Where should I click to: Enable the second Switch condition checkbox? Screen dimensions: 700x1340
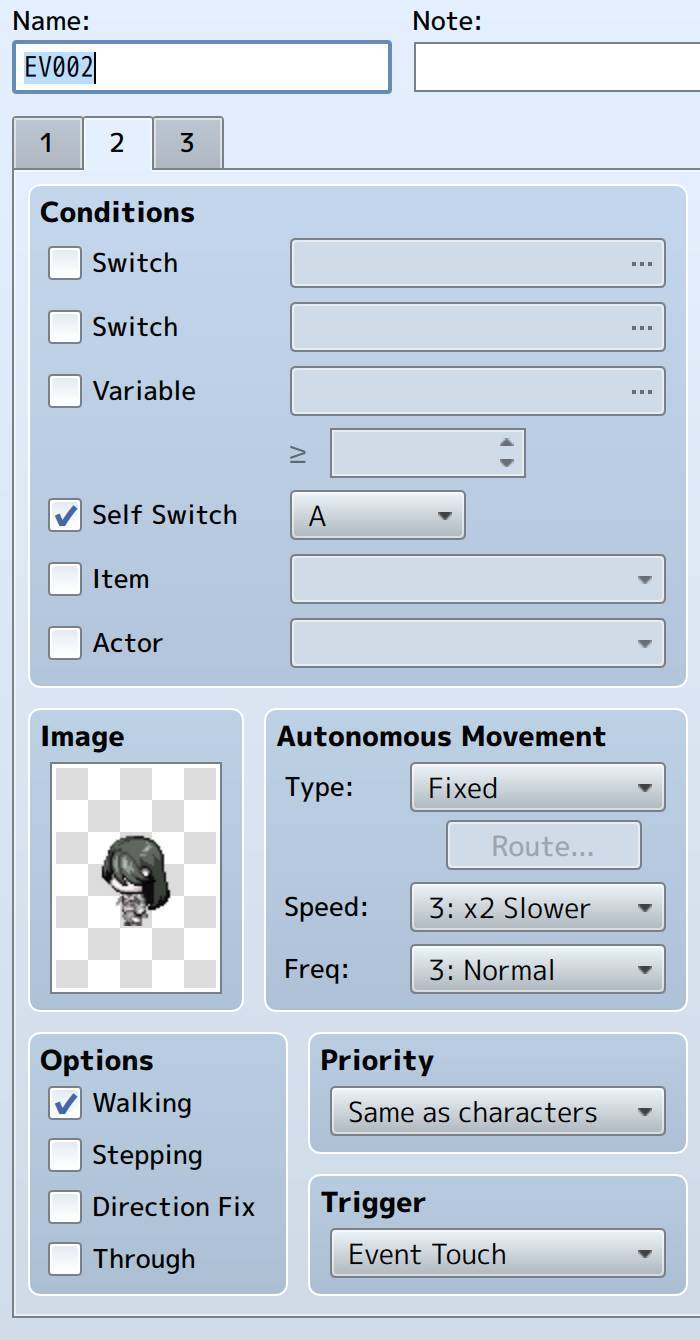point(65,327)
